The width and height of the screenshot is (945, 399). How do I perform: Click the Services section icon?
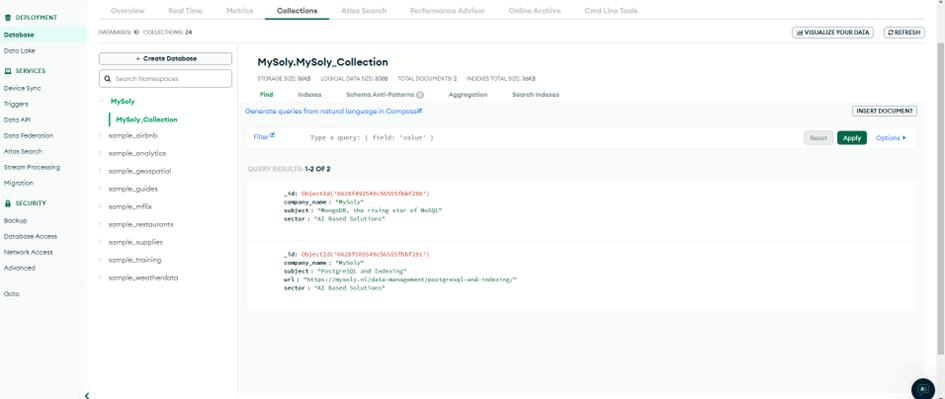pyautogui.click(x=7, y=71)
